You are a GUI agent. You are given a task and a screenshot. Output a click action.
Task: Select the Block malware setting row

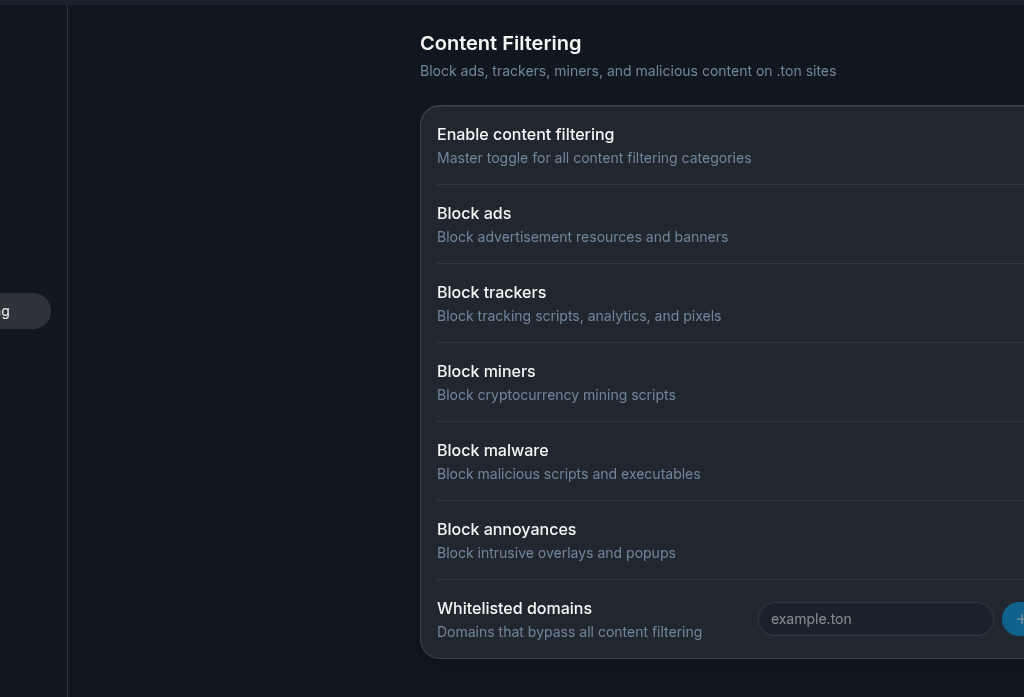[700, 461]
